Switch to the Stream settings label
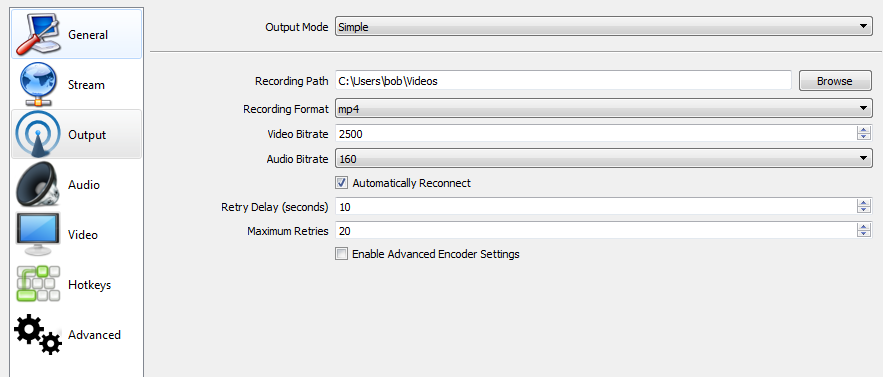 click(86, 85)
